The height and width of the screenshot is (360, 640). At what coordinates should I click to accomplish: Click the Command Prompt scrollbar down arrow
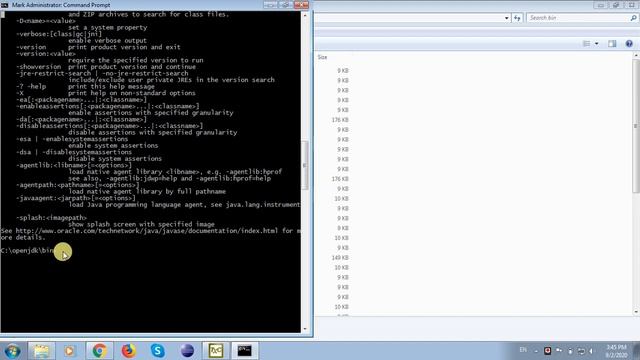coord(304,329)
